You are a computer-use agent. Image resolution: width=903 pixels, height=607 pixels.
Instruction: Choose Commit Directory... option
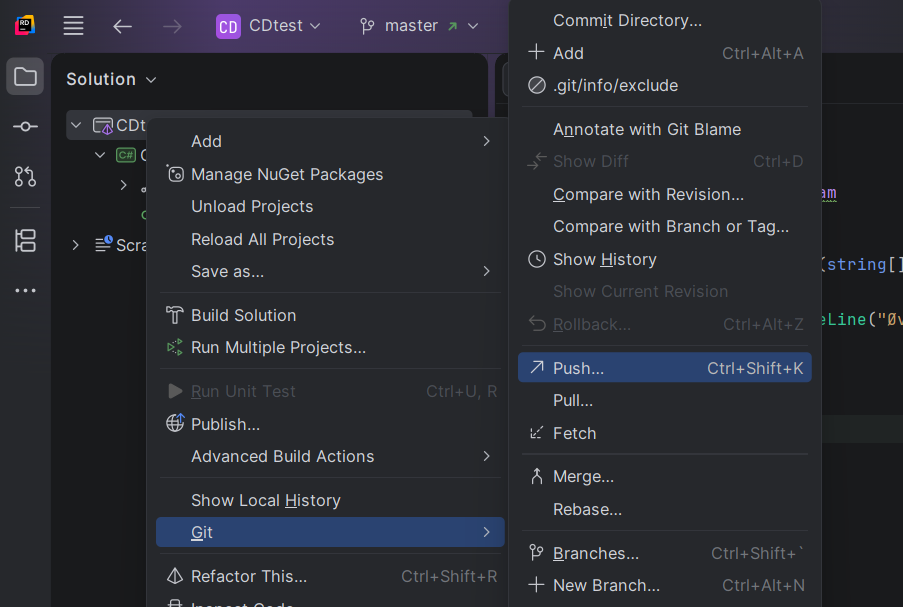665,20
